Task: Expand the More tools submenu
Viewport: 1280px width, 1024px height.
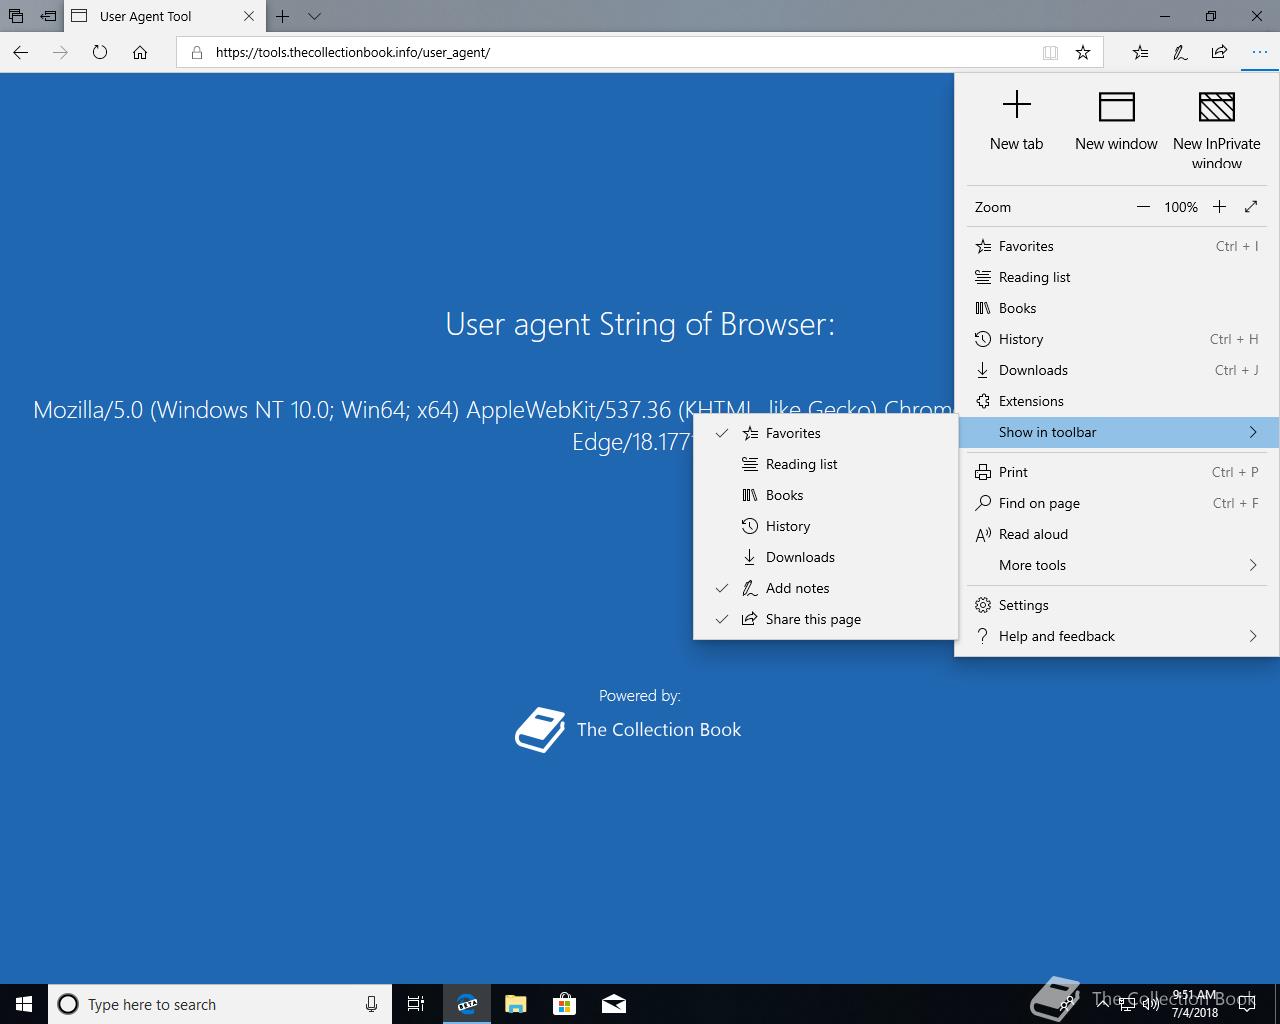Action: point(1117,565)
